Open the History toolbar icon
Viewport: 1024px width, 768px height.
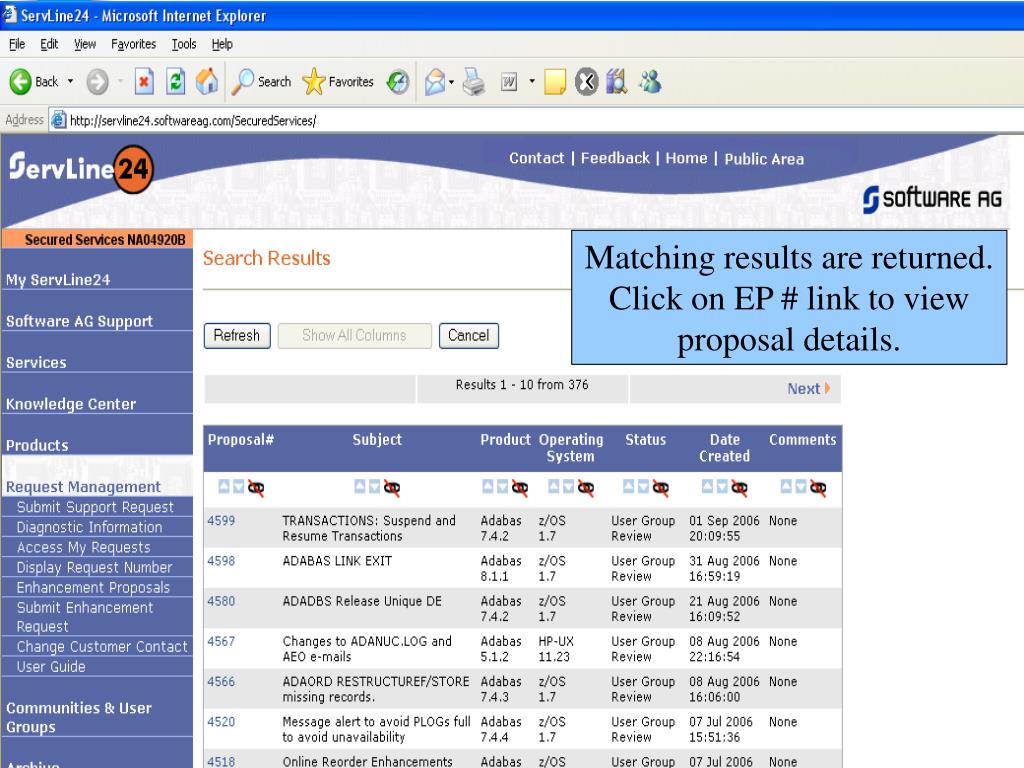point(397,82)
